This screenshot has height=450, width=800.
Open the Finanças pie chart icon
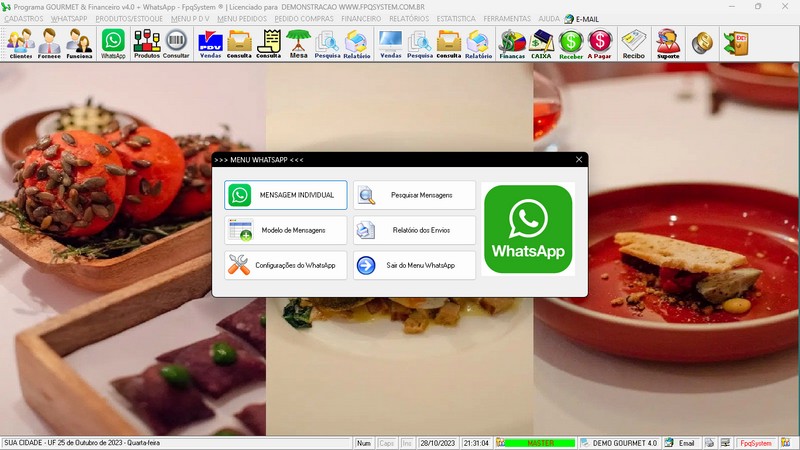(512, 44)
